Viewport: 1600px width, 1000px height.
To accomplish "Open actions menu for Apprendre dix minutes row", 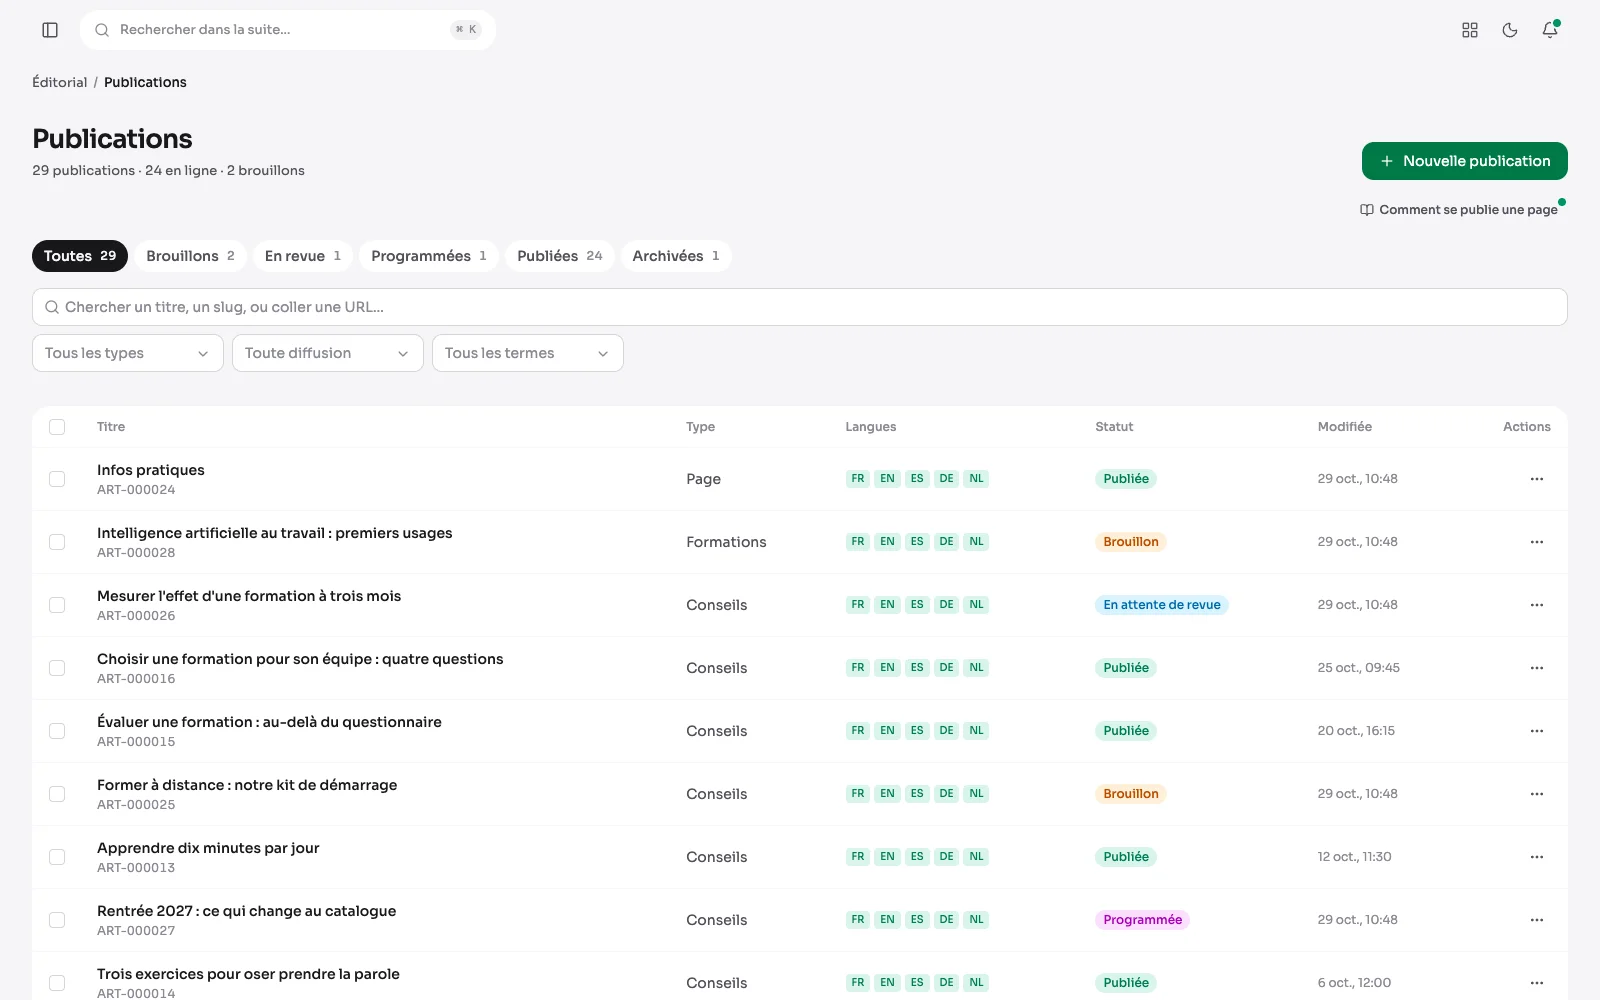I will pos(1537,857).
